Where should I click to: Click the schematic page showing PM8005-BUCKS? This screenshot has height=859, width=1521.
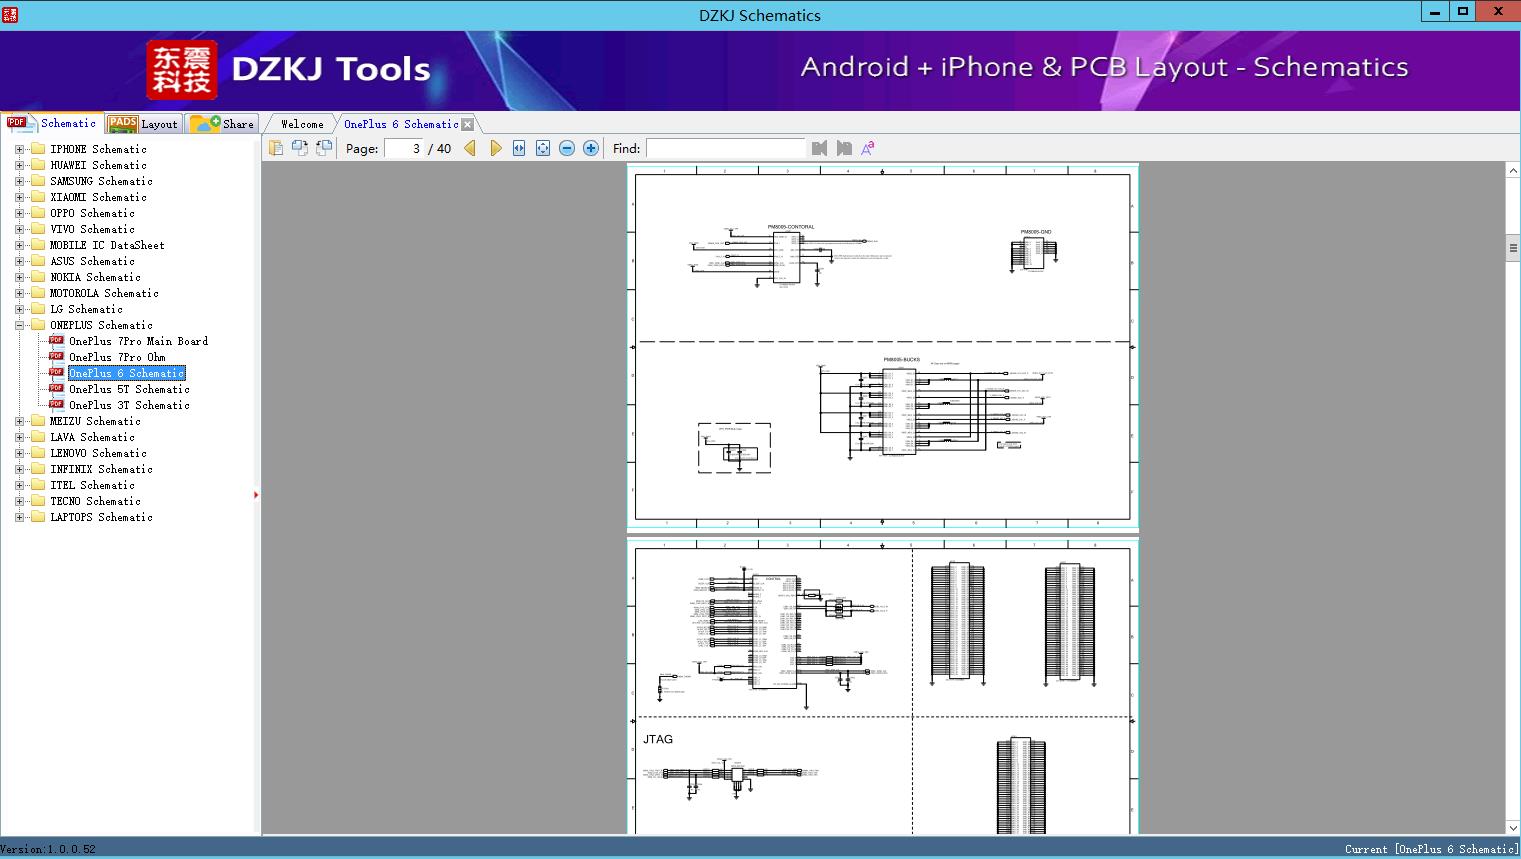point(883,347)
